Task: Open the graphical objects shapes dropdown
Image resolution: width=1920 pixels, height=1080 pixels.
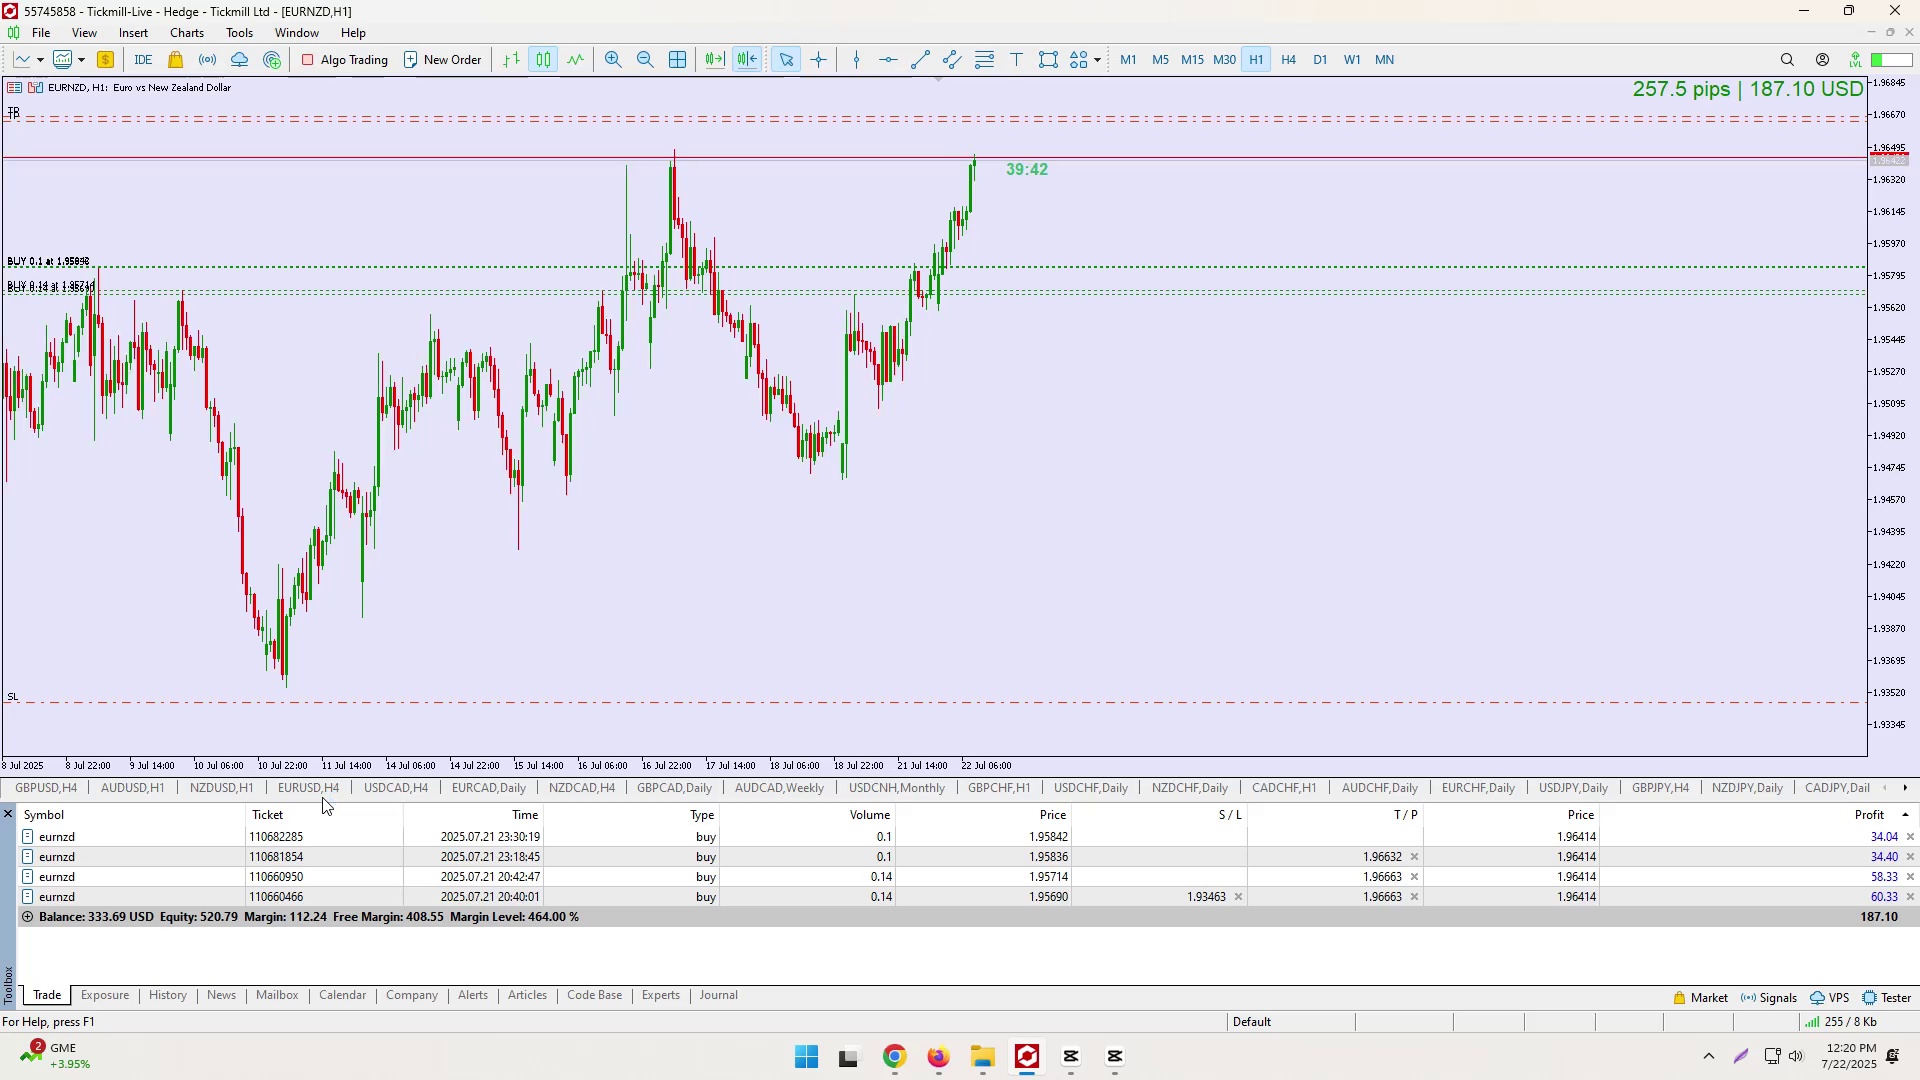Action: pos(1098,60)
